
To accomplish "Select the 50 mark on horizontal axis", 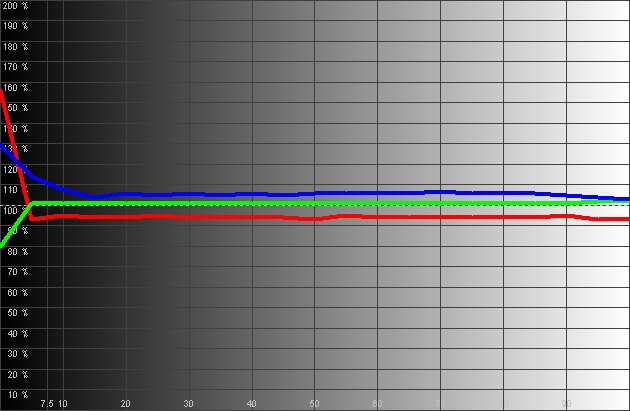I will pos(315,404).
